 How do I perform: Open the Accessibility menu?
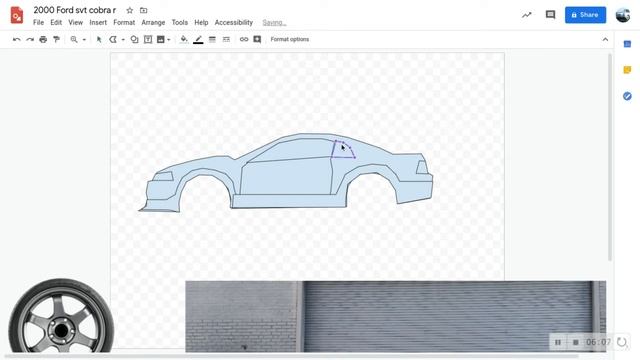[234, 22]
